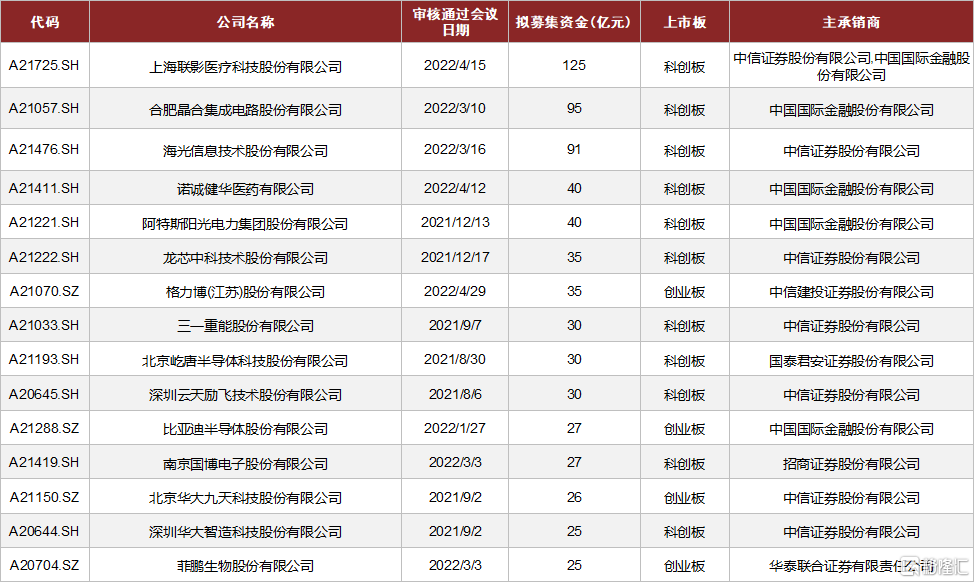Click company name 诺诚健华医药有限公司
Screen dimensions: 975x583
click(x=246, y=189)
